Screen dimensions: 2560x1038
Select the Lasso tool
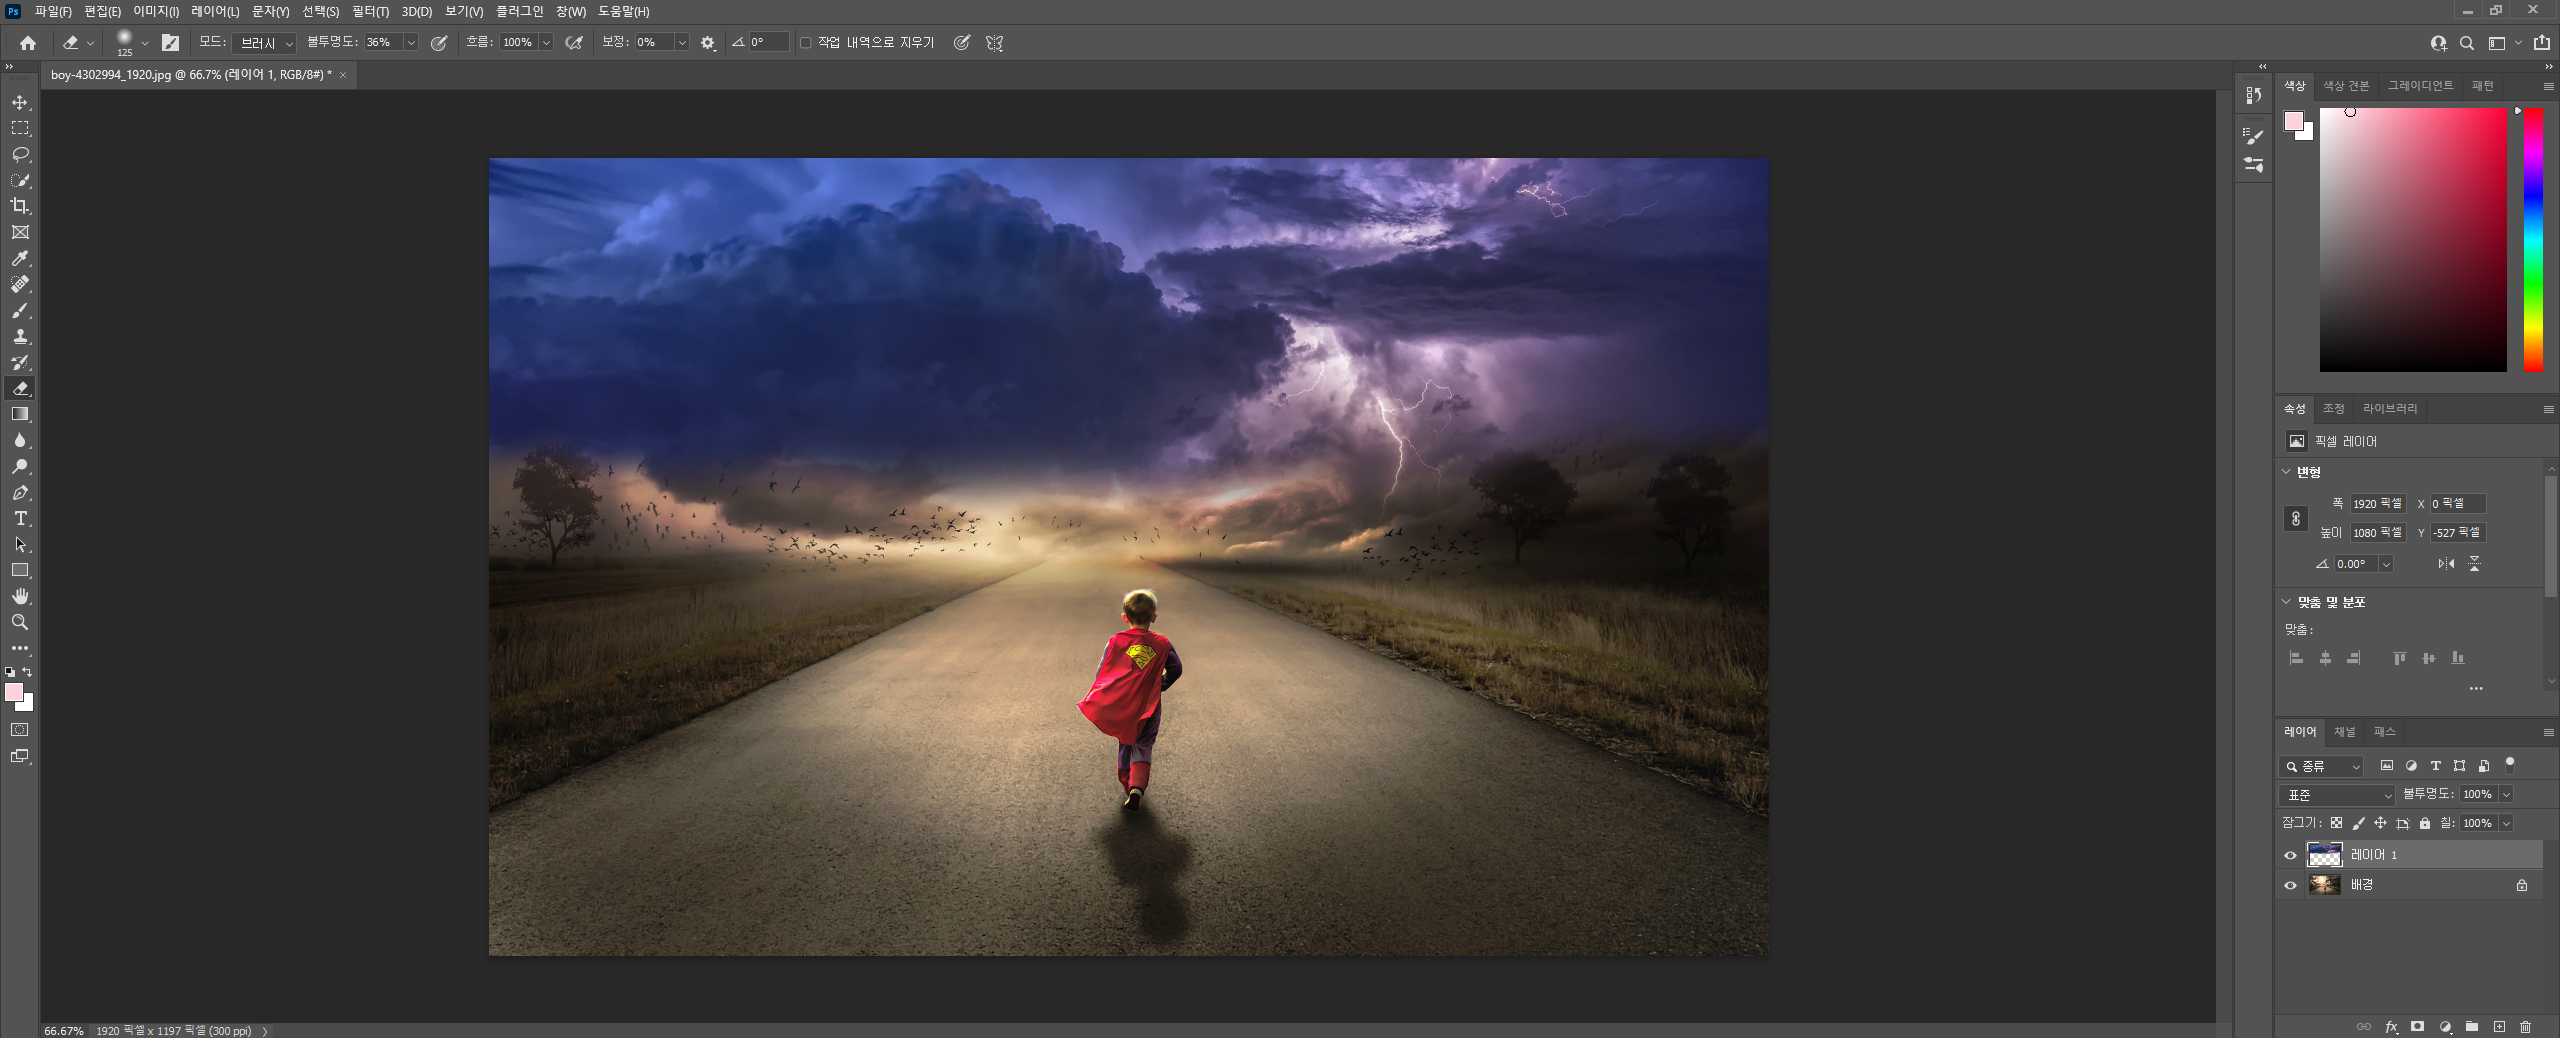pos(20,154)
